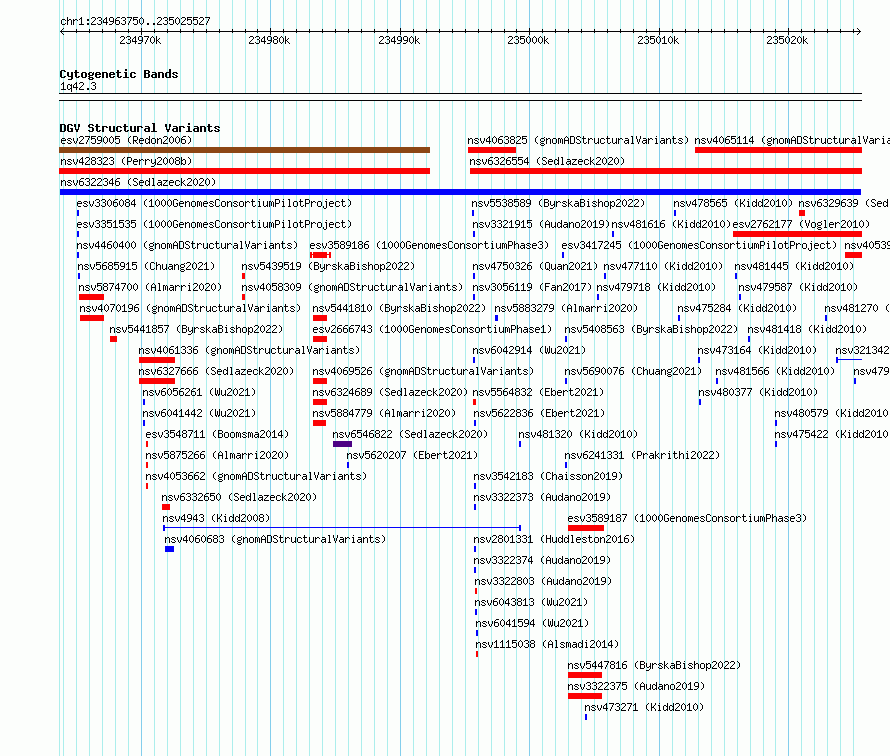
Task: Select nsv5441857 (ByrskaBishop2022) label
Action: point(196,329)
